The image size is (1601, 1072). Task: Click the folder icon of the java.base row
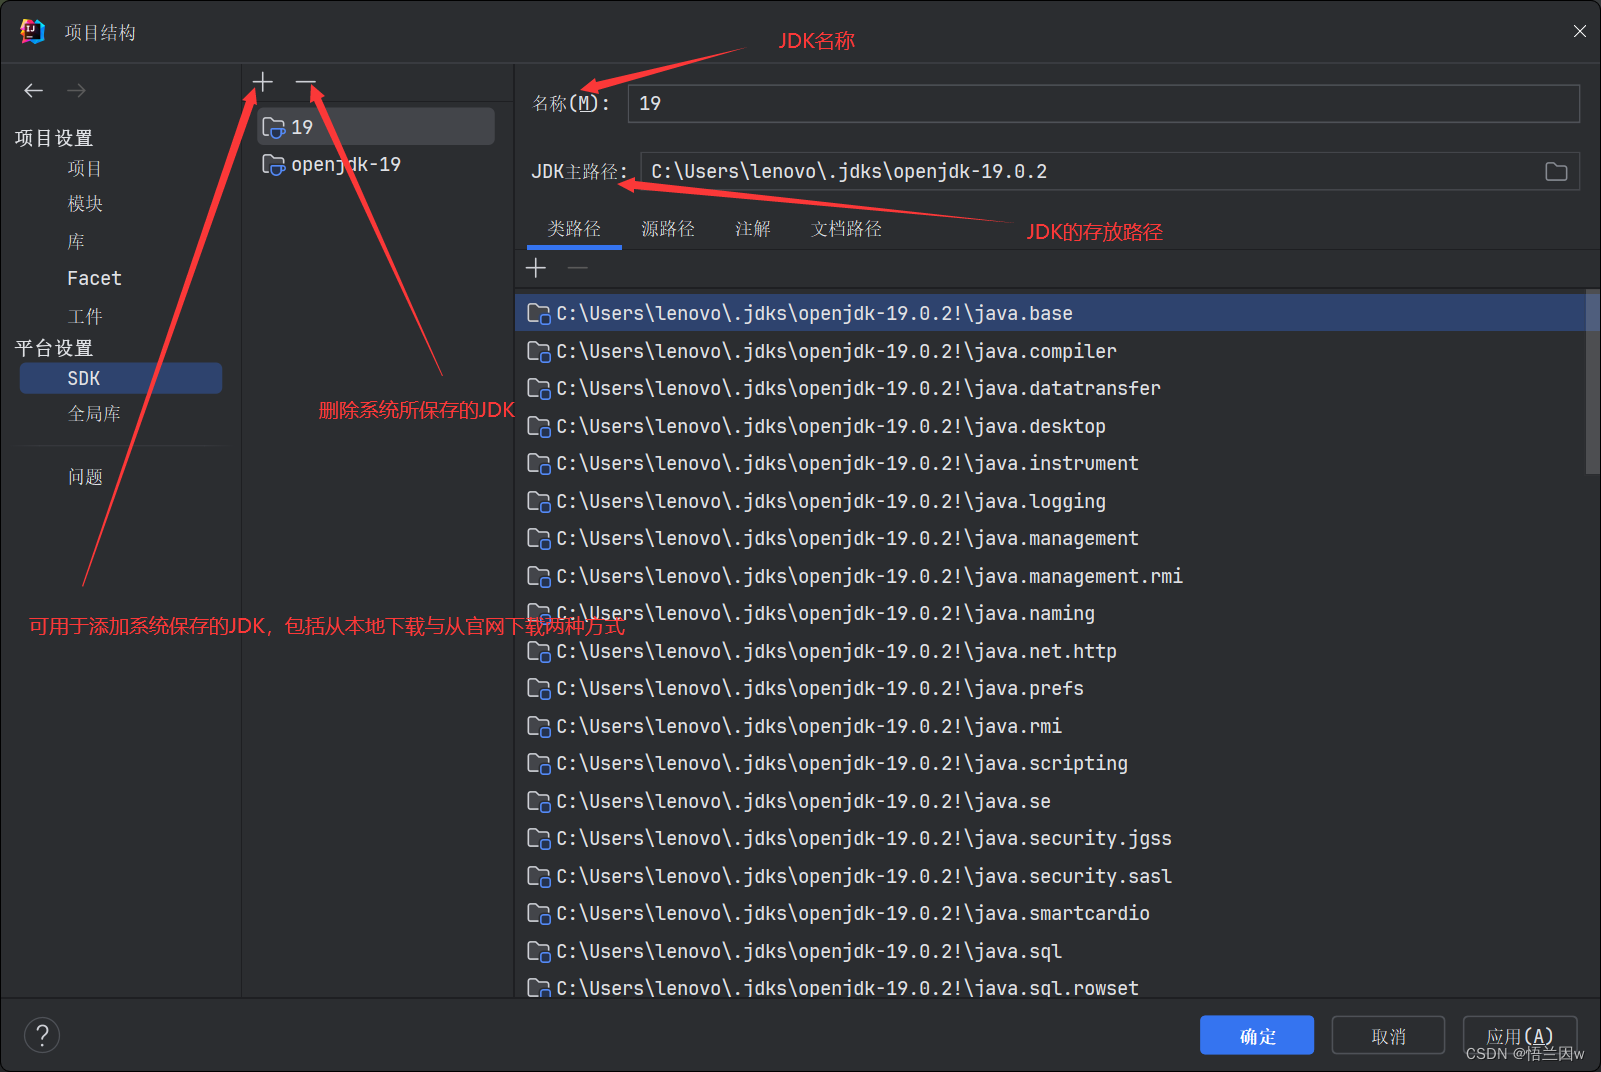(539, 314)
